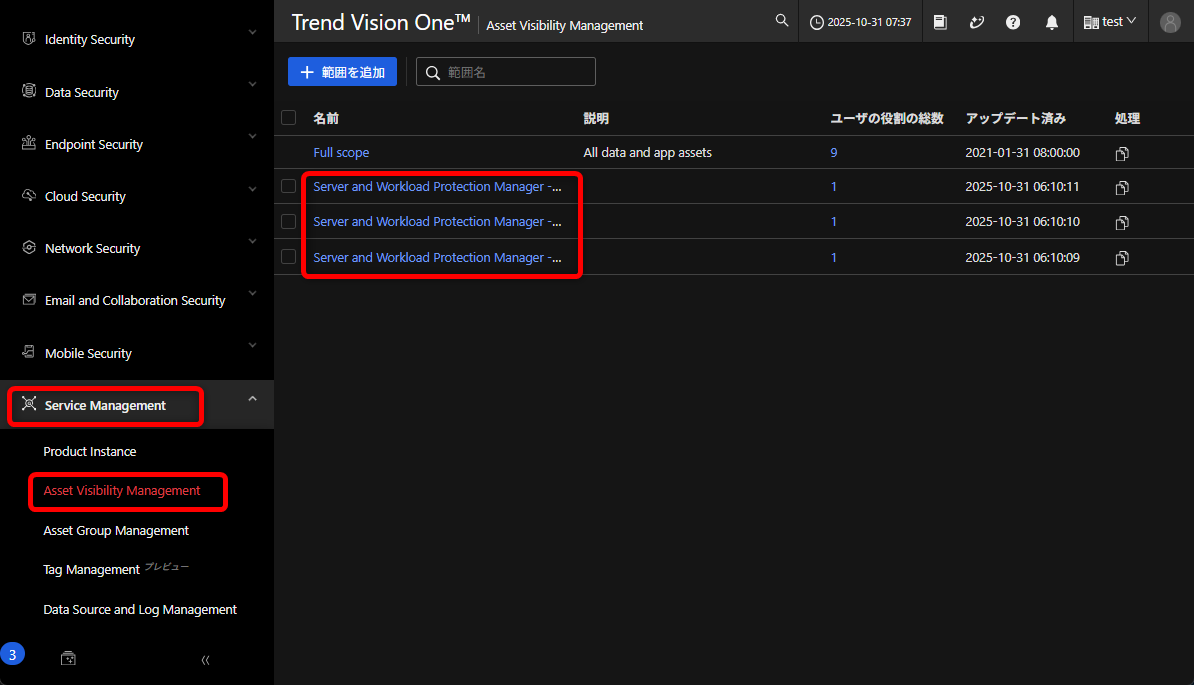
Task: Copy the Full scope row using its action icon
Action: [1122, 154]
